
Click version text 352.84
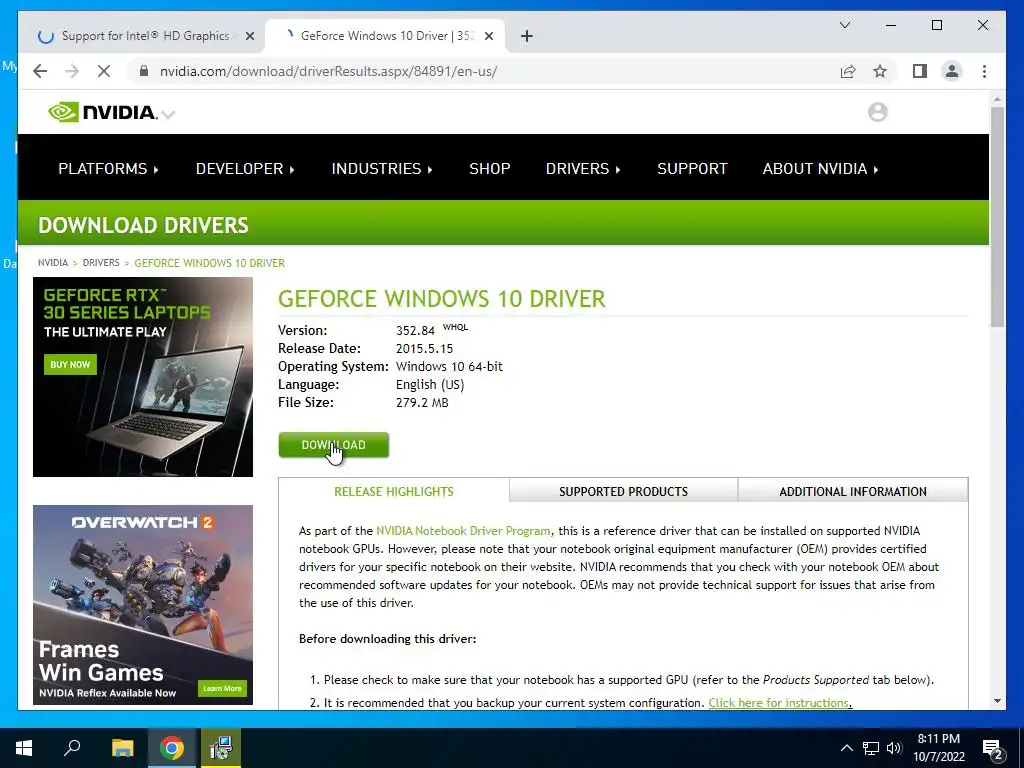415,330
